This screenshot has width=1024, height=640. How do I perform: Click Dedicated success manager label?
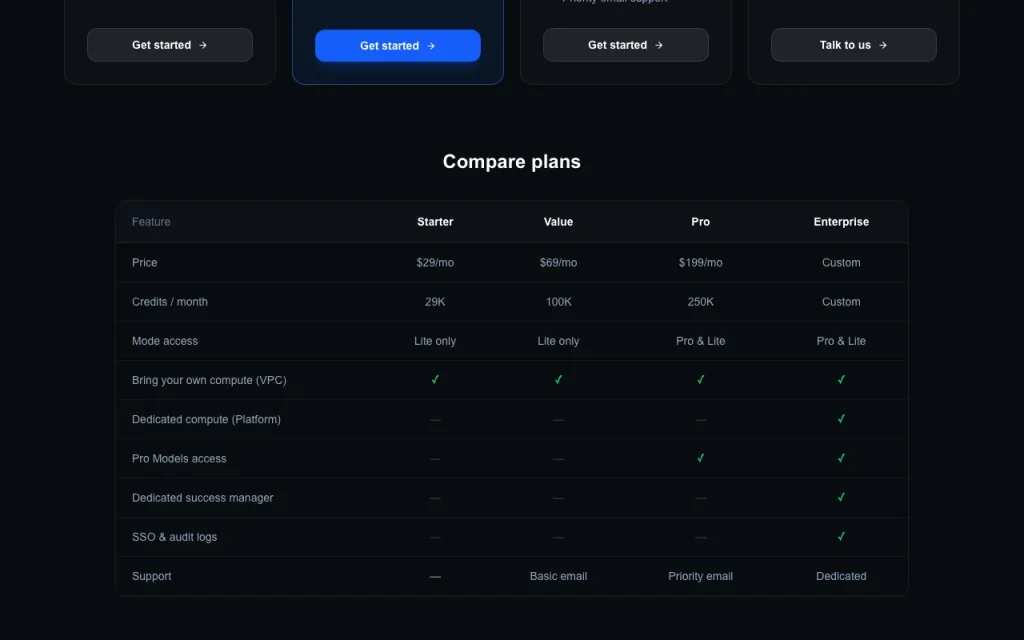(202, 498)
